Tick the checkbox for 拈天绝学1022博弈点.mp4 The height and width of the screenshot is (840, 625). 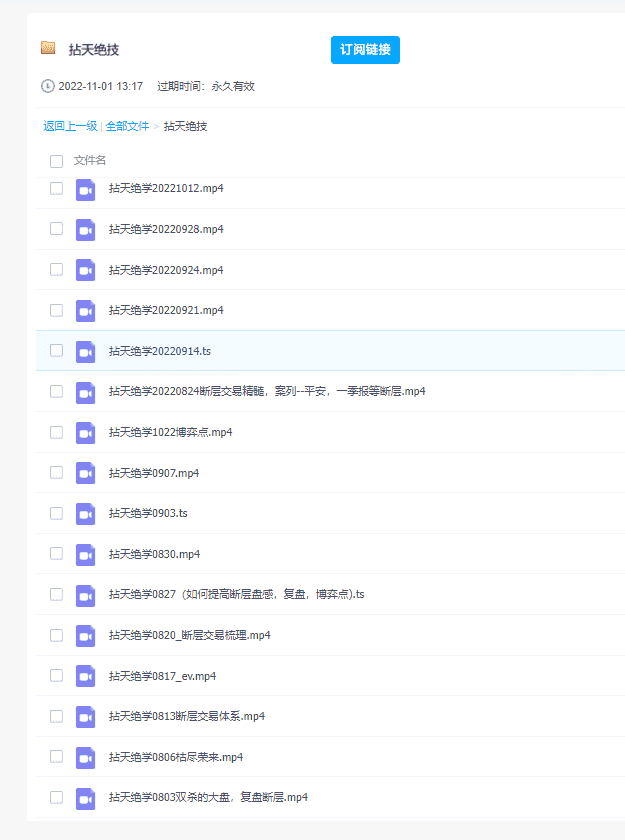click(x=56, y=432)
